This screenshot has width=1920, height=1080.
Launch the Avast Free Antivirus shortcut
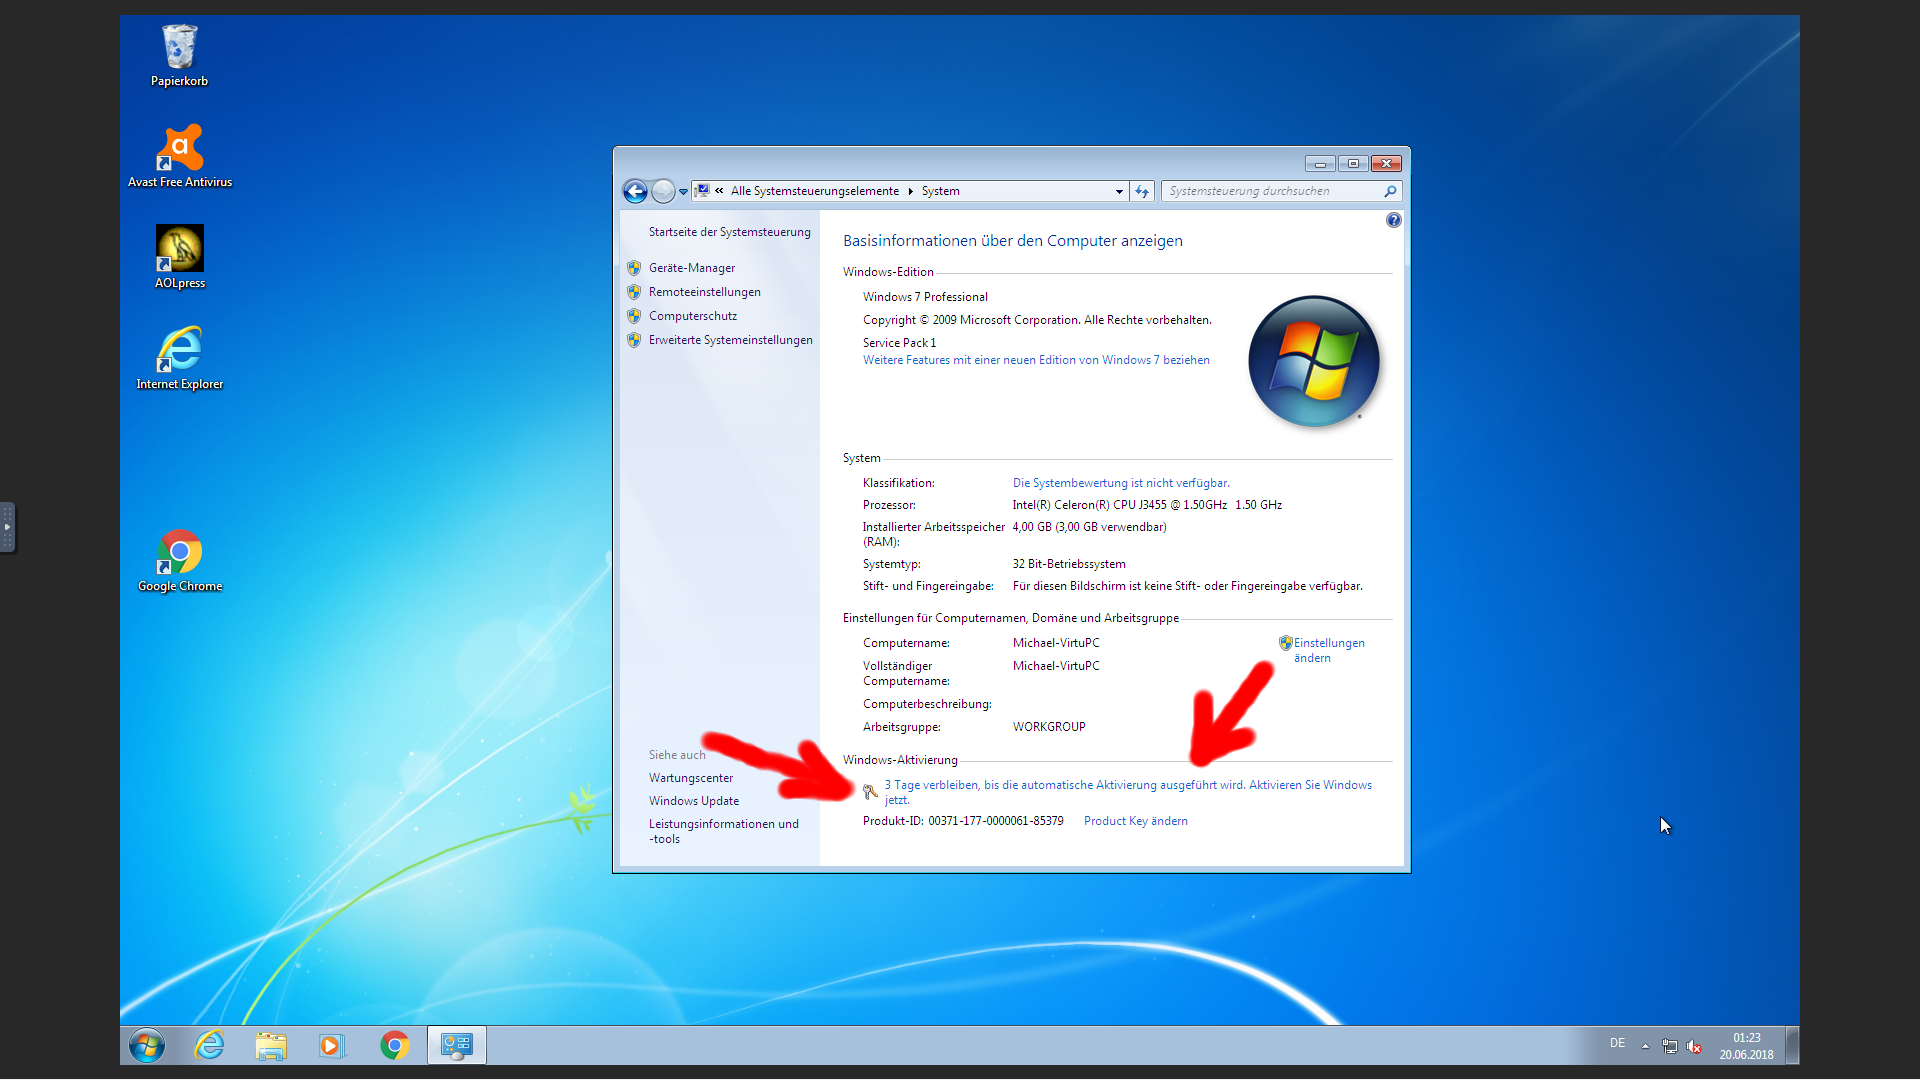click(x=180, y=156)
